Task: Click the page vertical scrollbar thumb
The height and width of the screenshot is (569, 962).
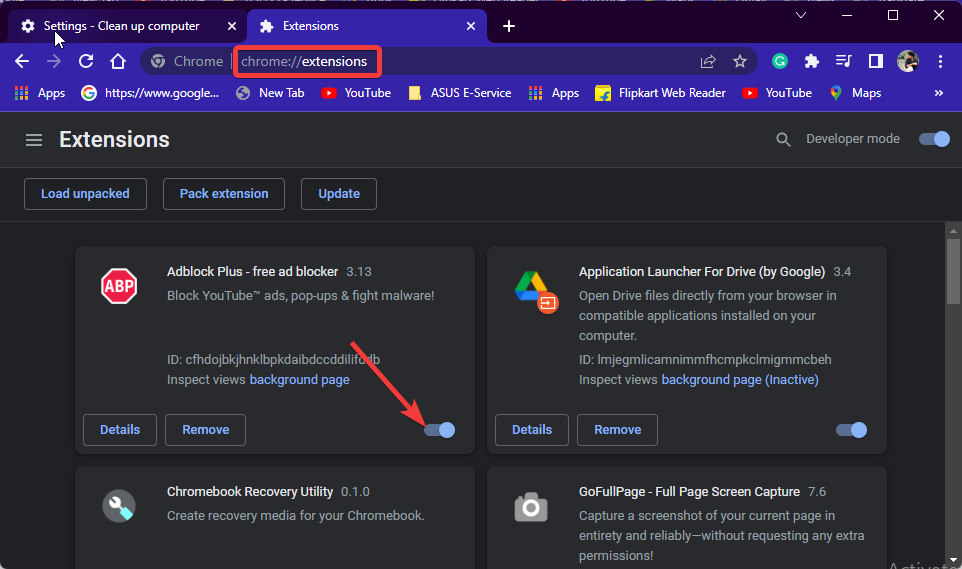Action: (x=953, y=271)
